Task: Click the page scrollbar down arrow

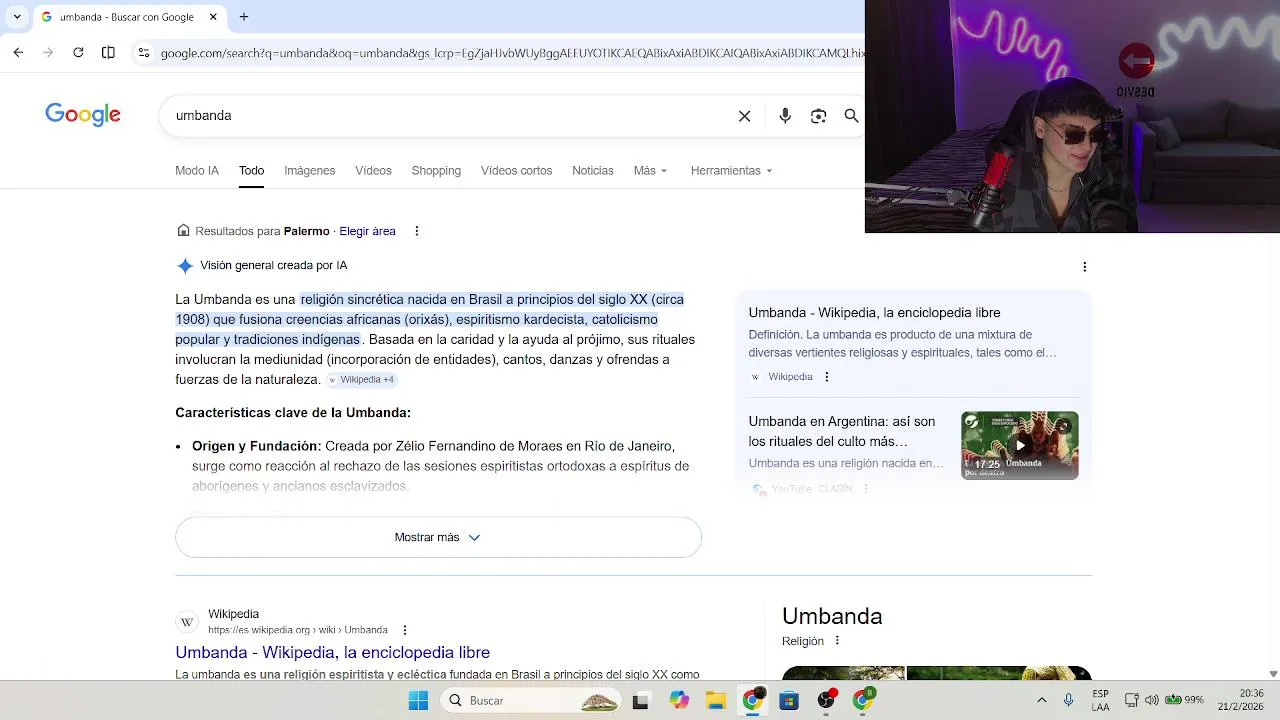Action: coord(1273,674)
